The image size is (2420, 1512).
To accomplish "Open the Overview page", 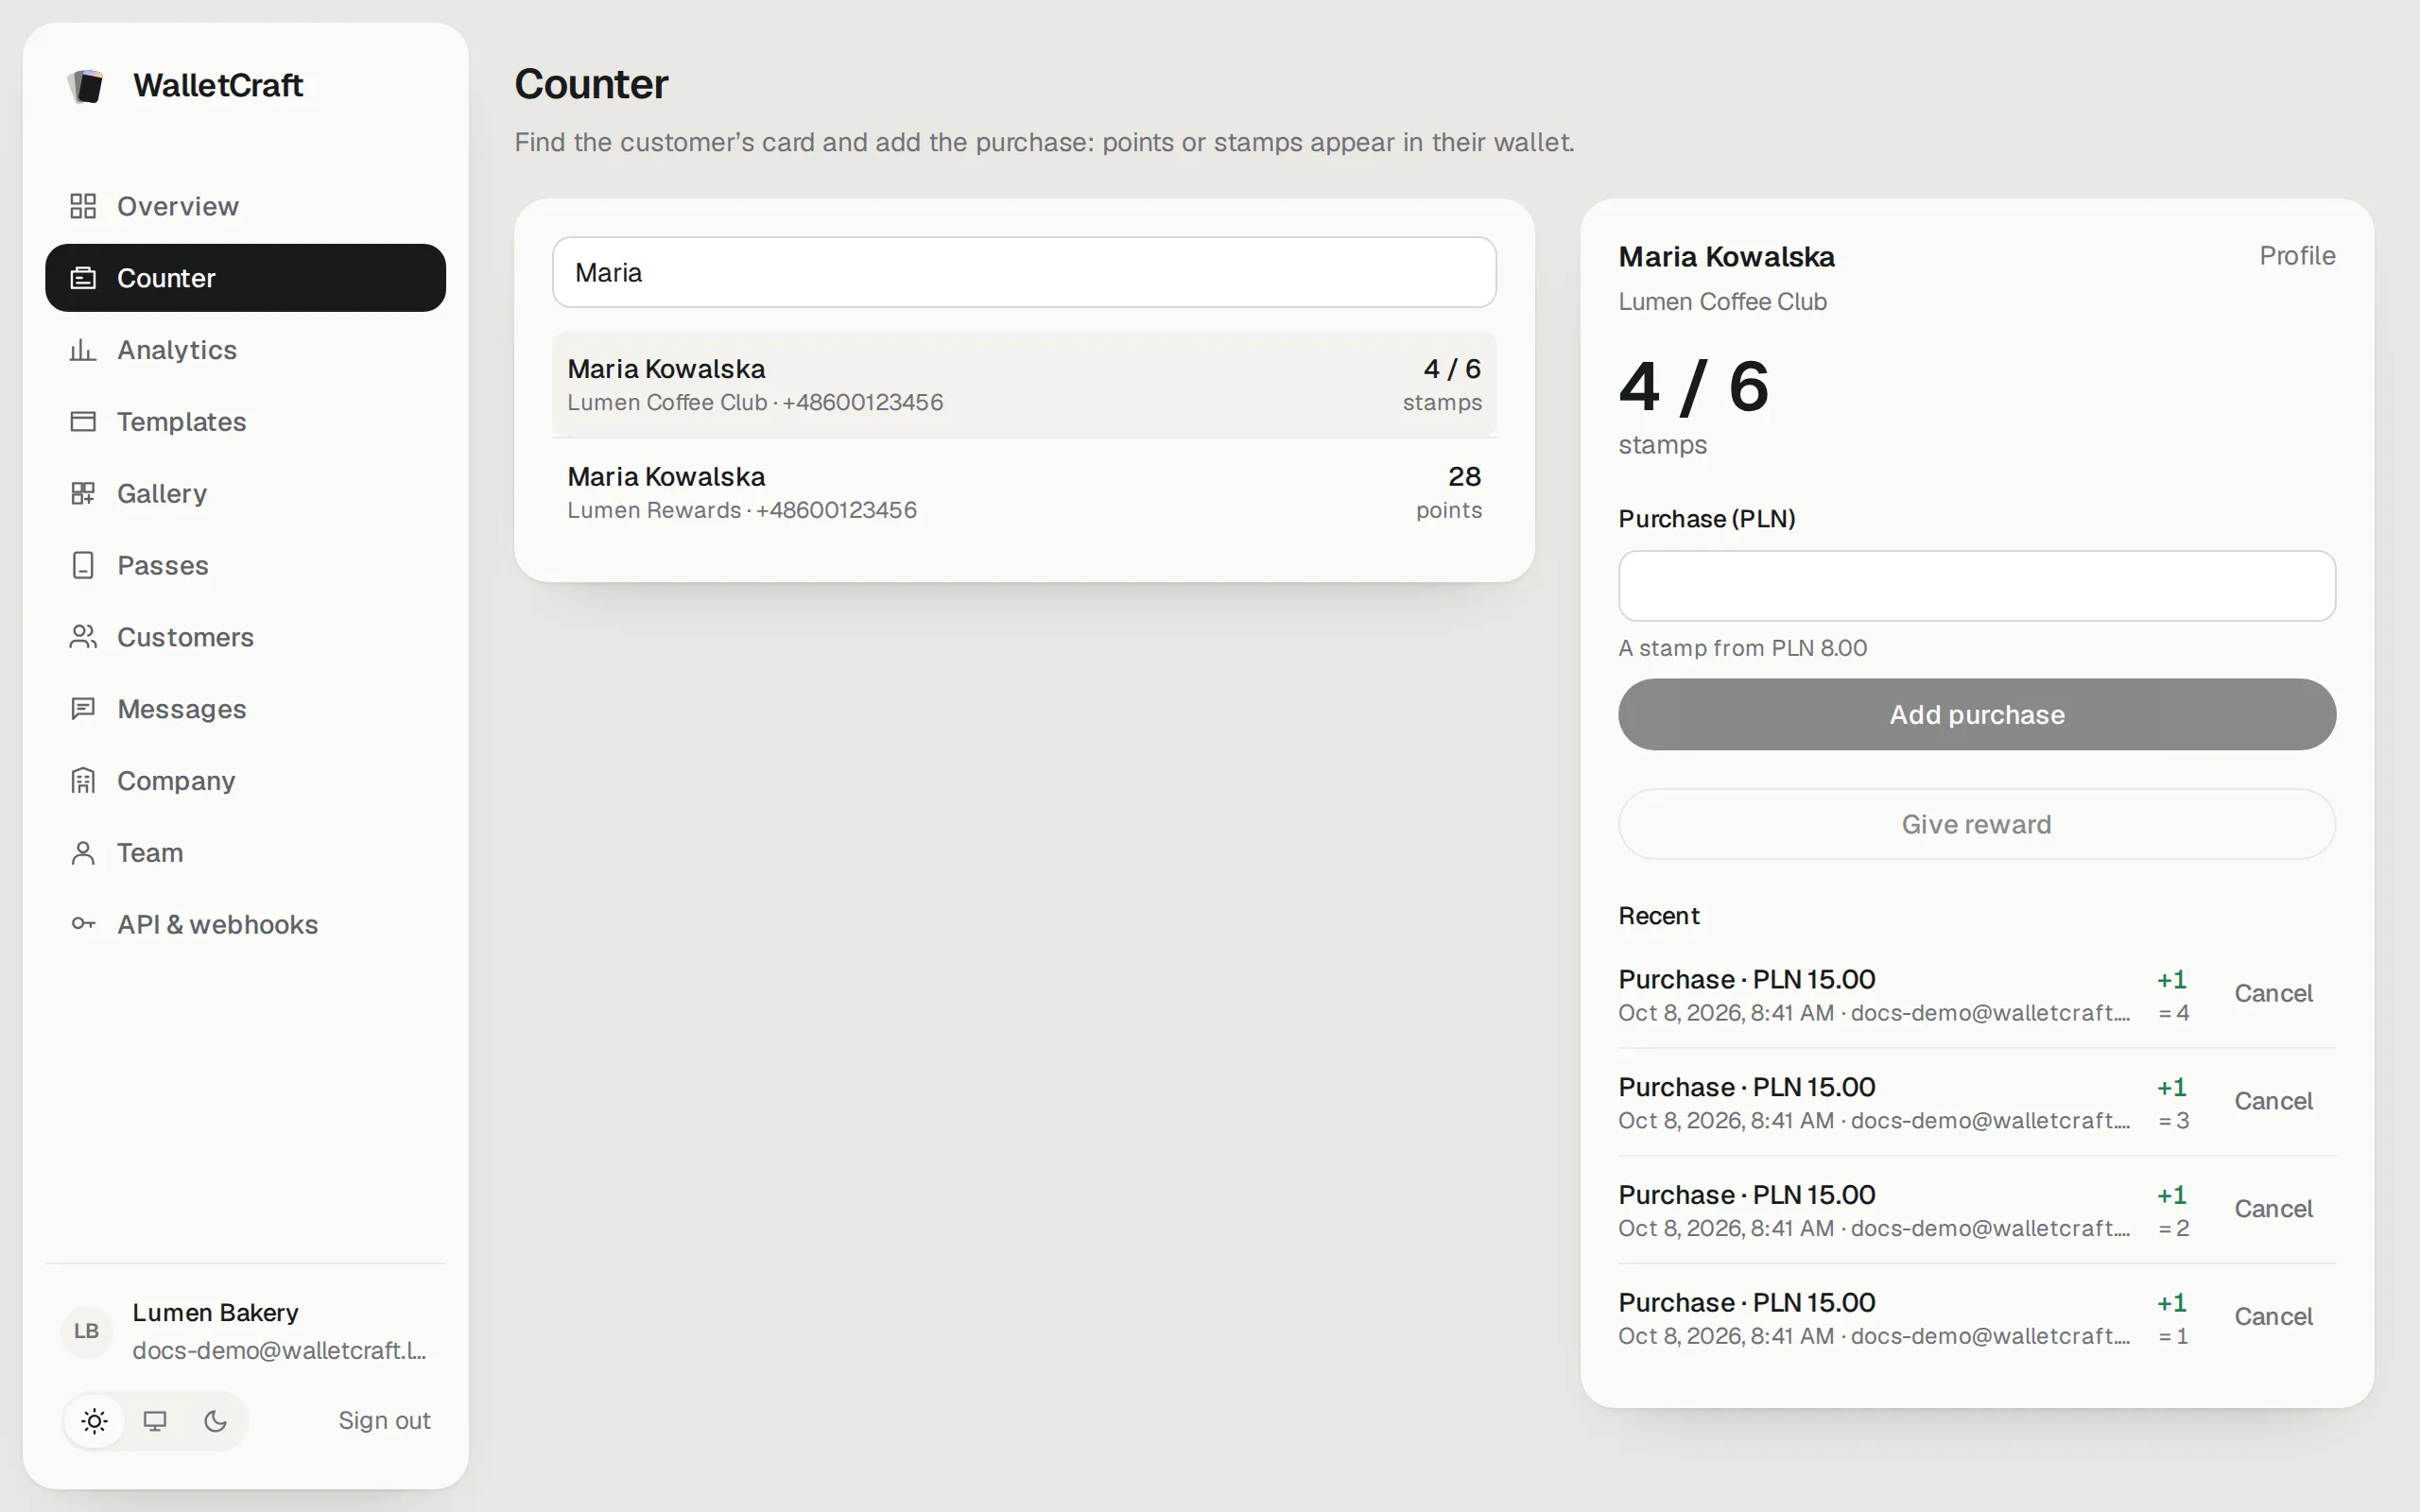I will click(x=245, y=206).
